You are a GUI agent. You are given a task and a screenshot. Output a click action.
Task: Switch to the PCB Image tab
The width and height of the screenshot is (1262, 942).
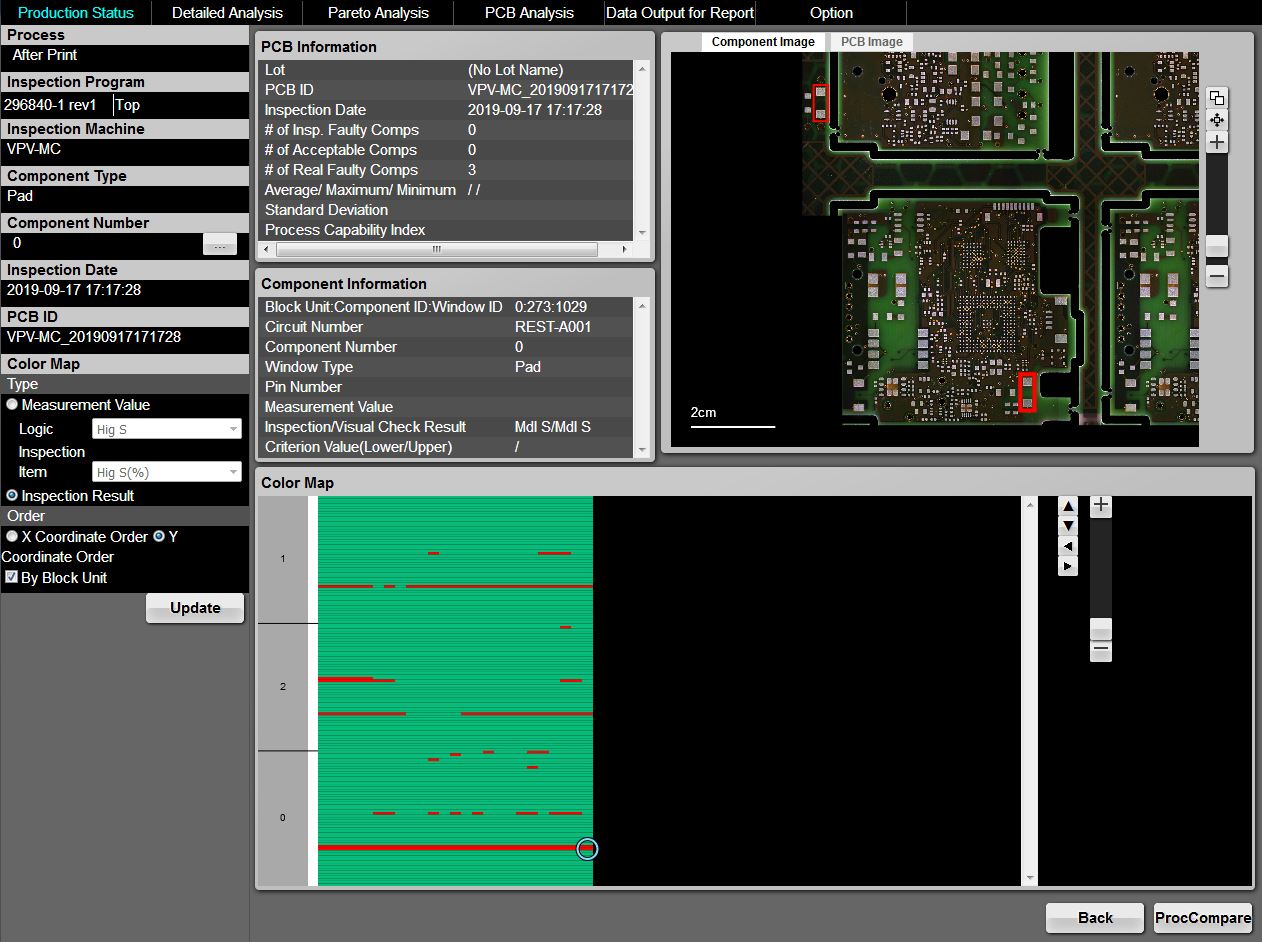tap(871, 42)
